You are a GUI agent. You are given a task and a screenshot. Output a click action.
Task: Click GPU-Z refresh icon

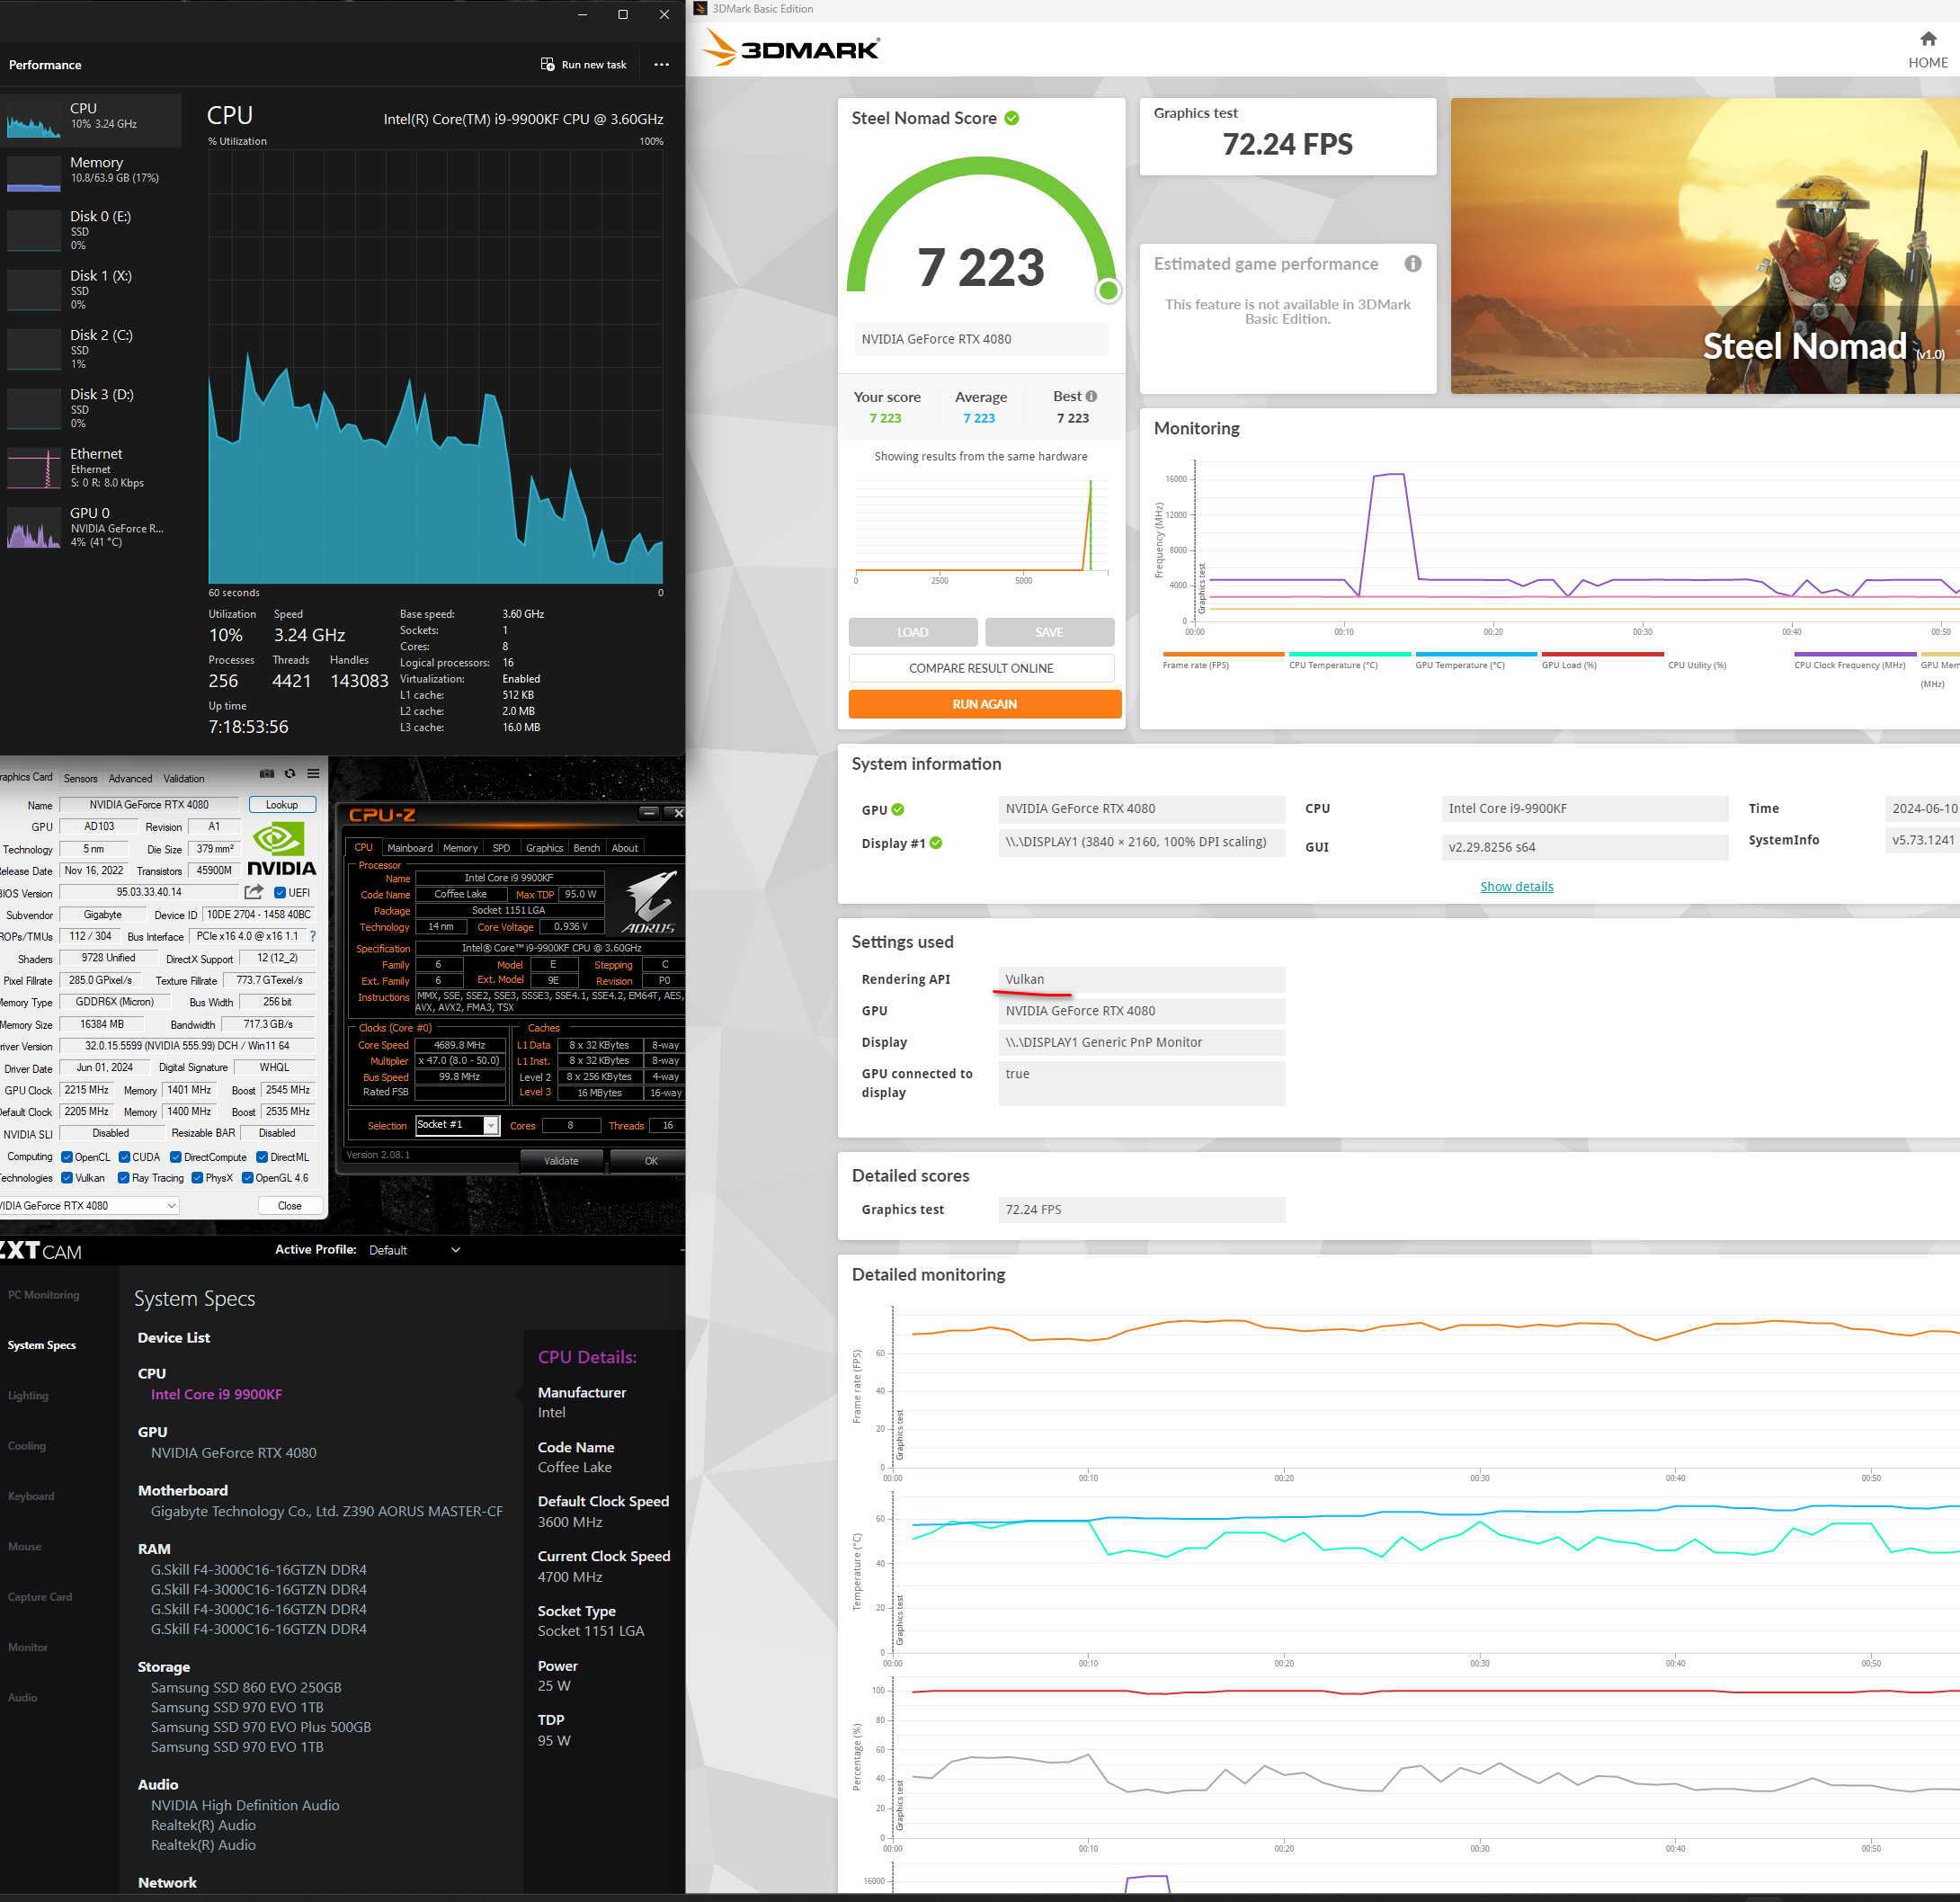[x=290, y=774]
